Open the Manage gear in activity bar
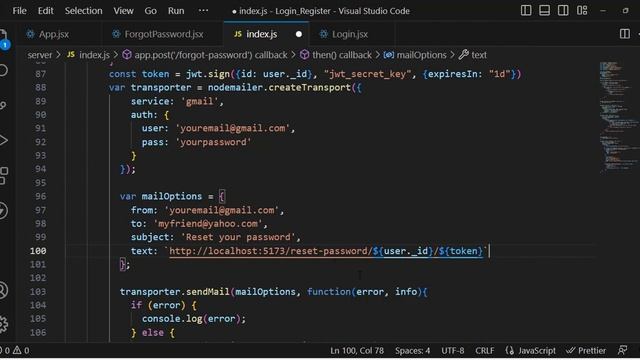Screen dimensions: 640x360 click(x=3, y=324)
